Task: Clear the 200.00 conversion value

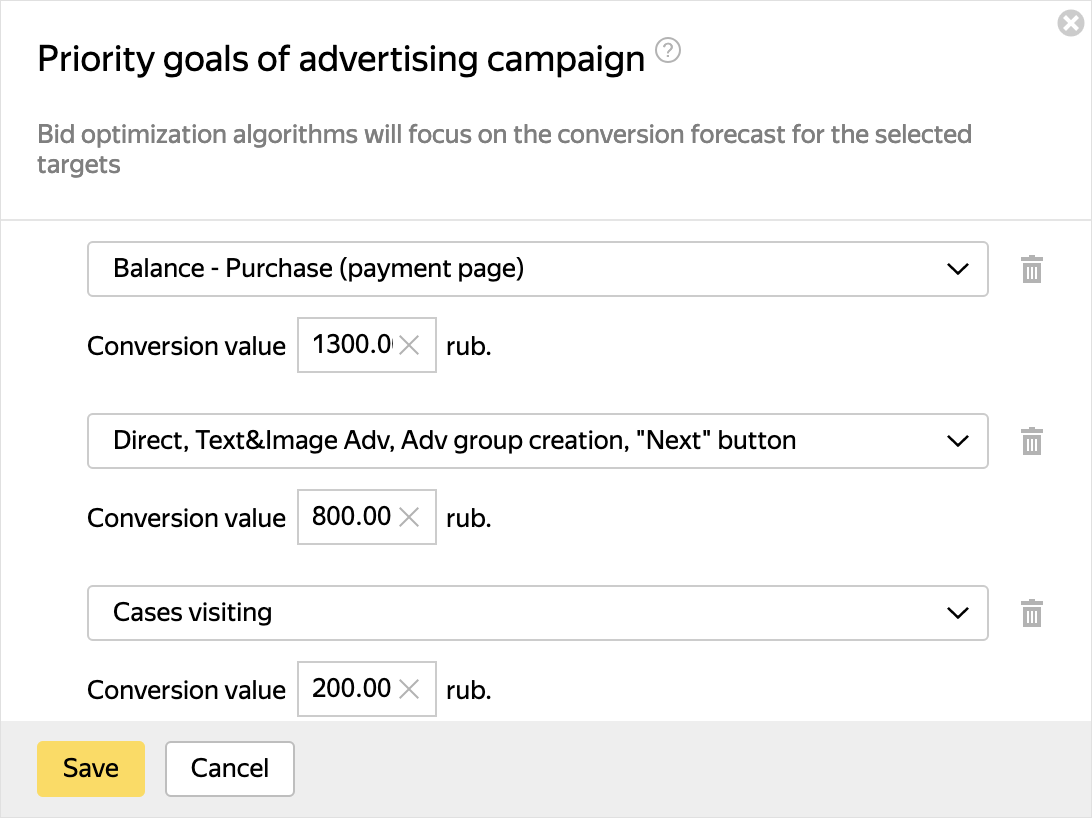Action: pyautogui.click(x=409, y=690)
